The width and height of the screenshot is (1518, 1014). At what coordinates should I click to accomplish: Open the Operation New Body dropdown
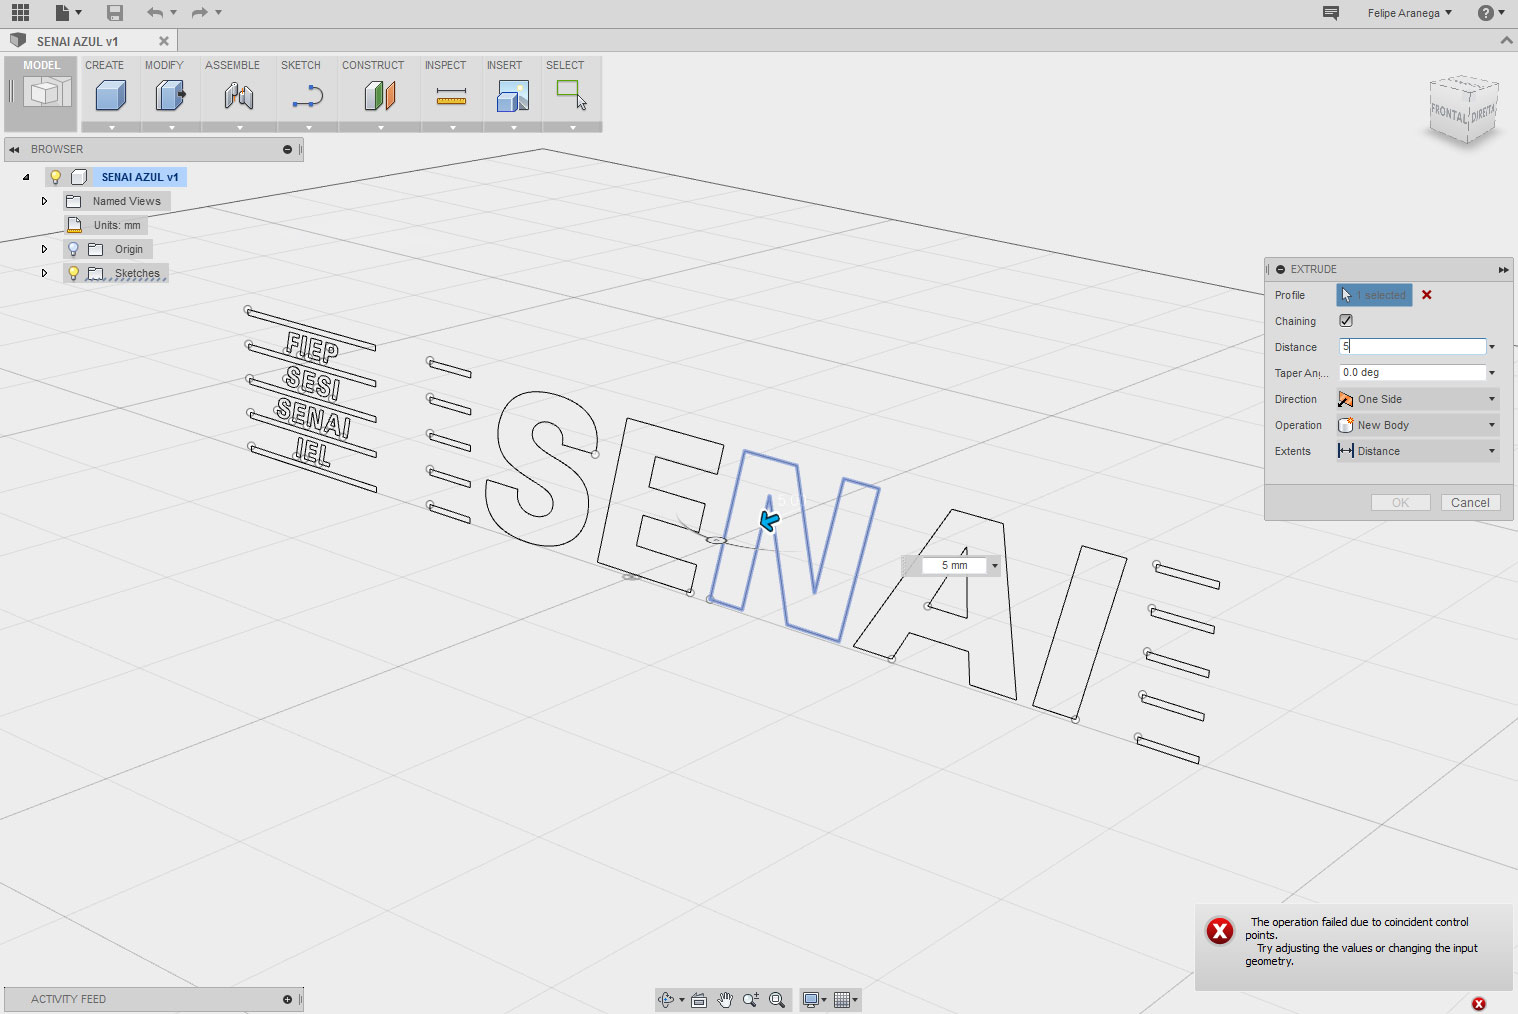1418,425
